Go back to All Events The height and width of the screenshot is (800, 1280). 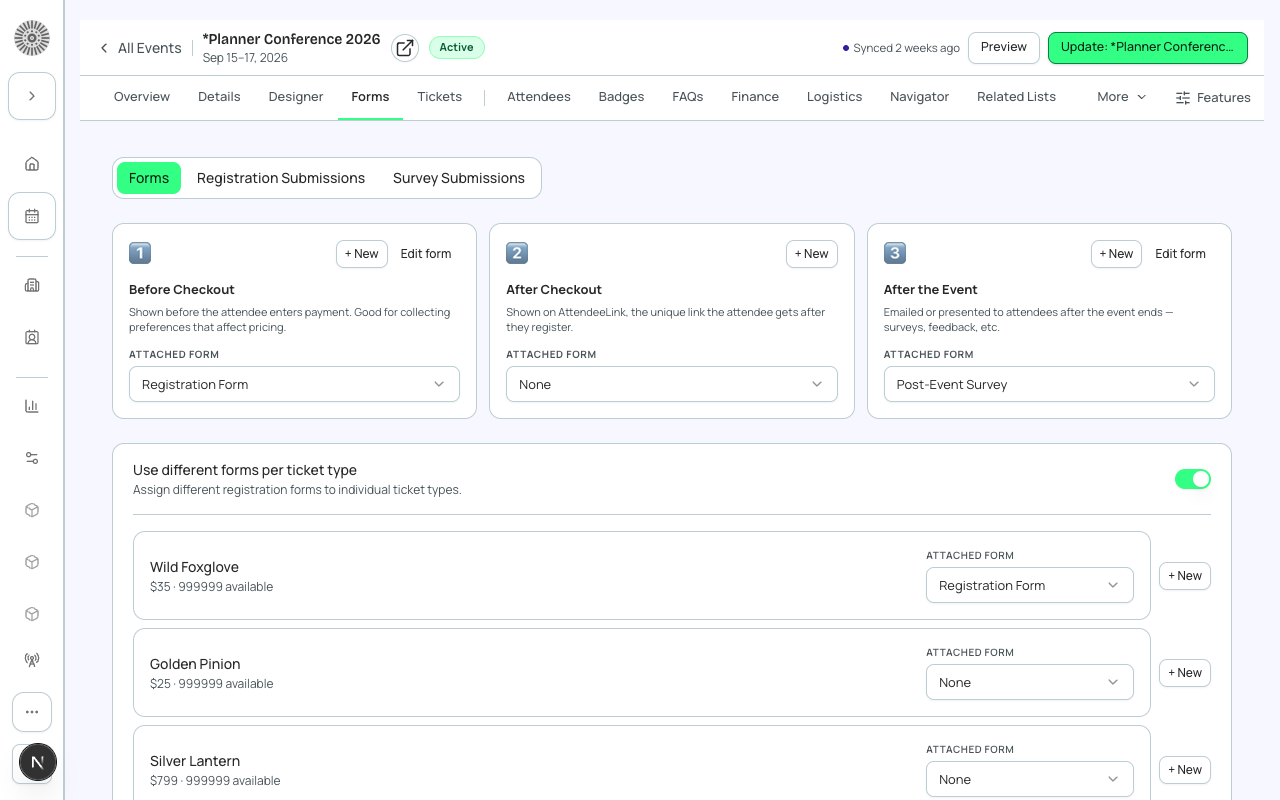click(x=140, y=48)
